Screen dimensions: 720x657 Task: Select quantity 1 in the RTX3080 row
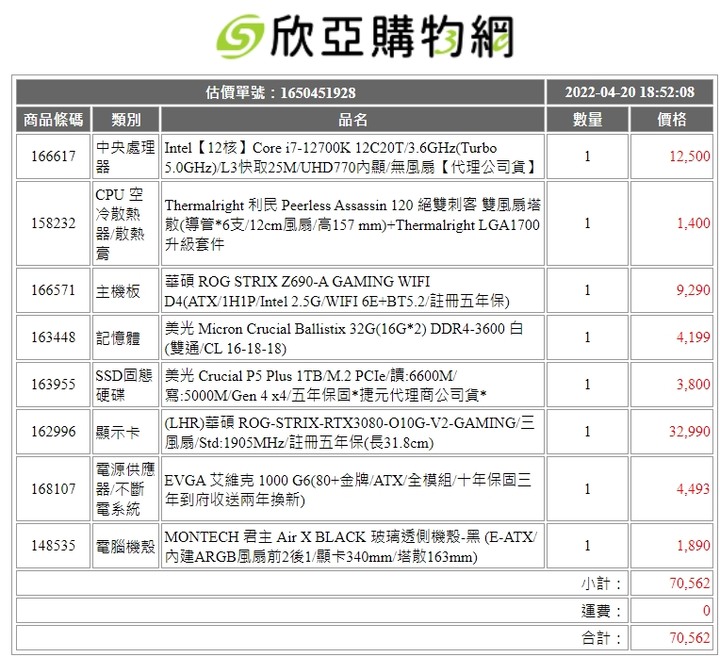[x=587, y=432]
